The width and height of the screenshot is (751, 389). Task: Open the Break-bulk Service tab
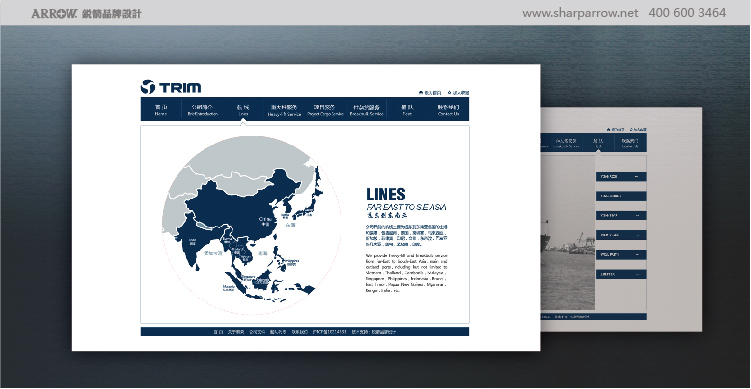point(366,110)
